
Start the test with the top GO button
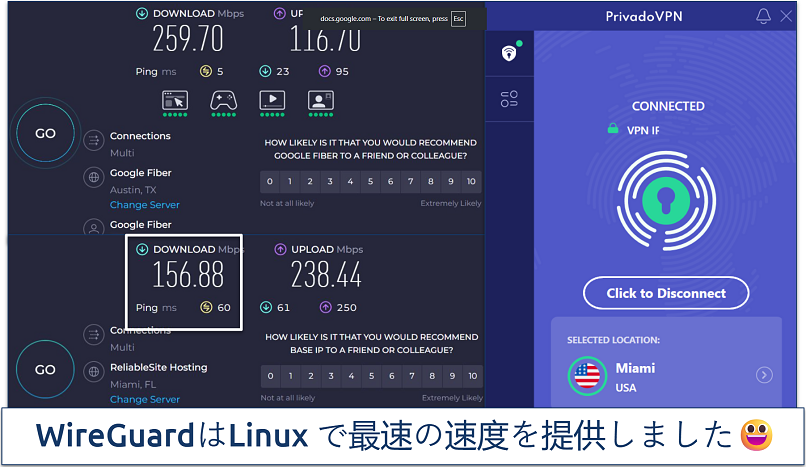(45, 134)
